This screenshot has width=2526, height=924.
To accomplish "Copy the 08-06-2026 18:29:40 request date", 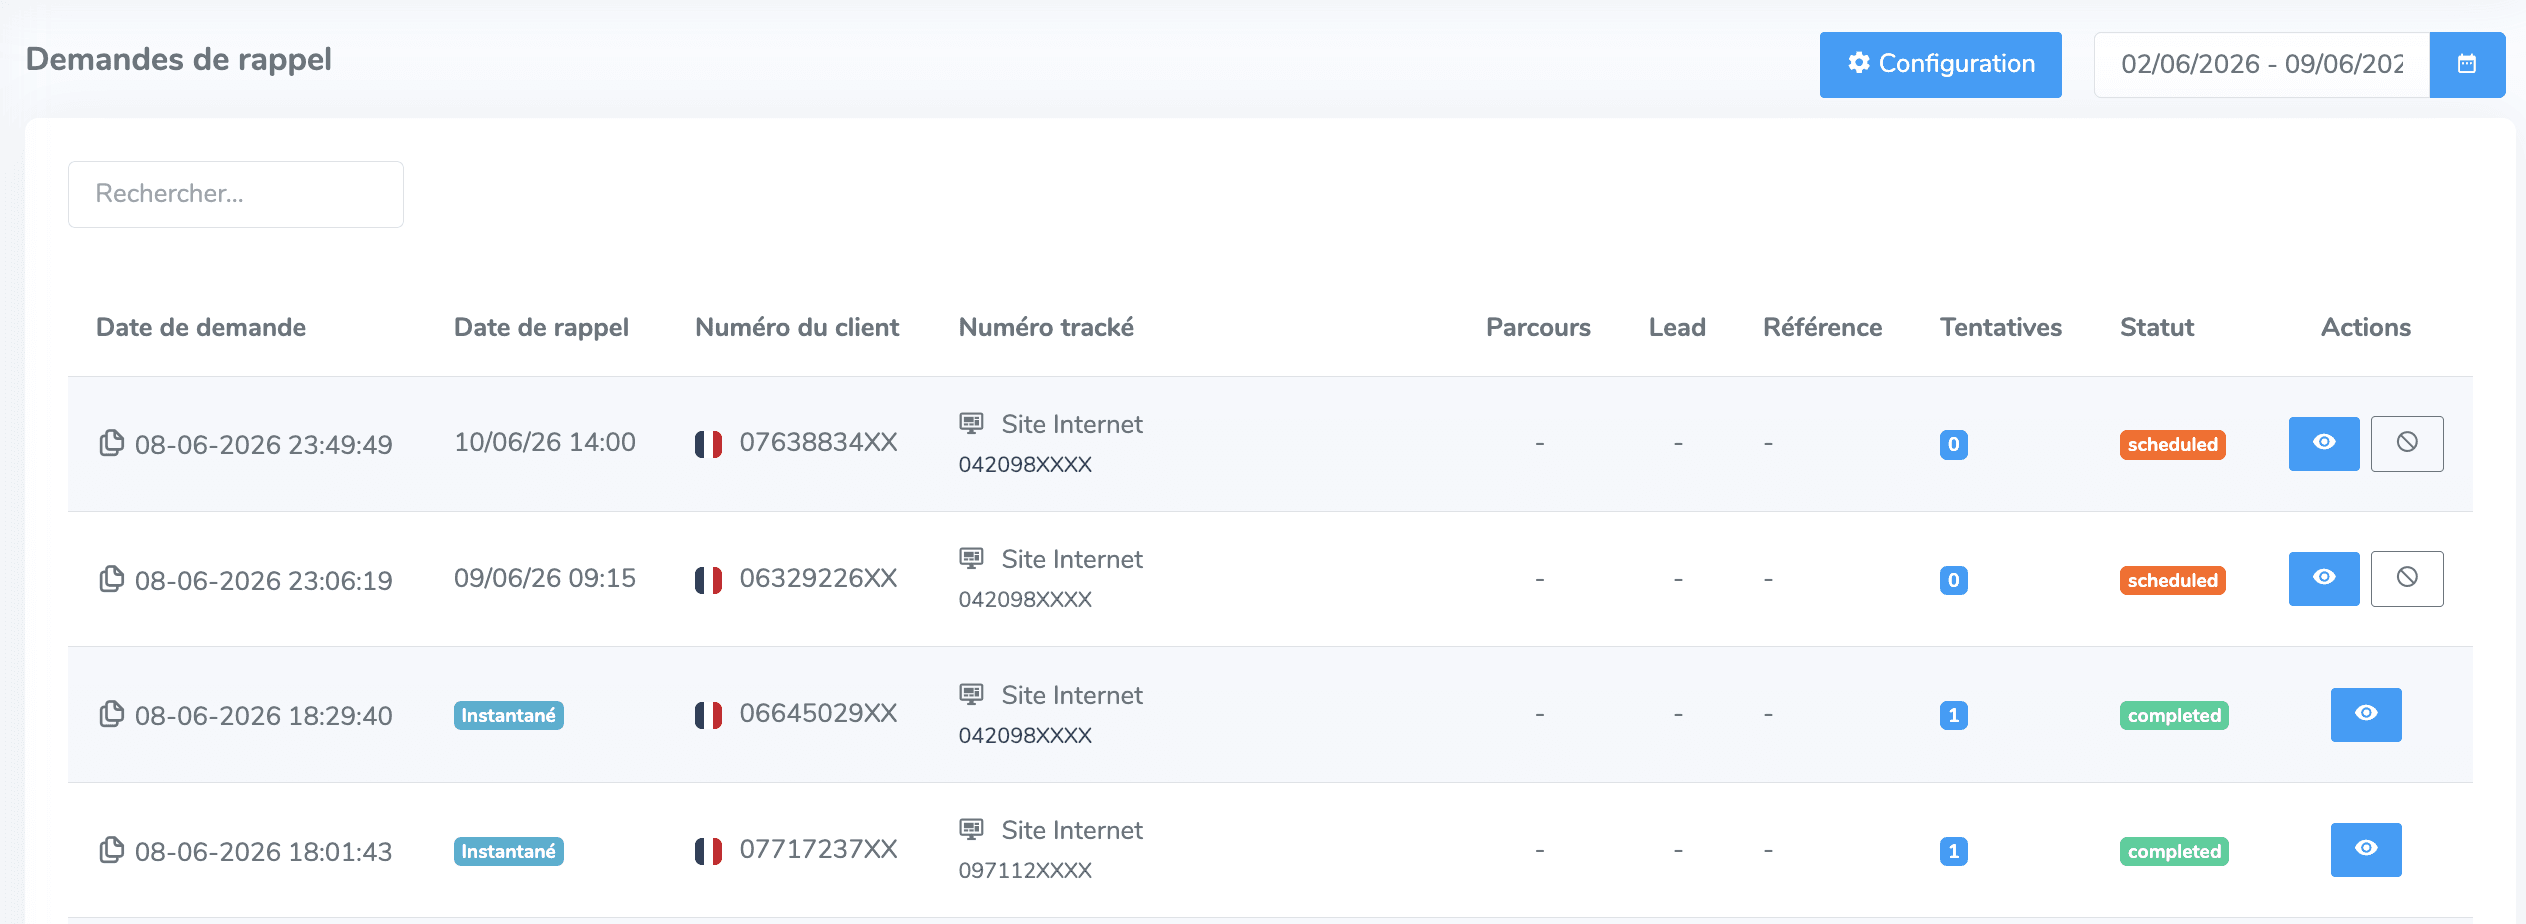I will point(111,714).
